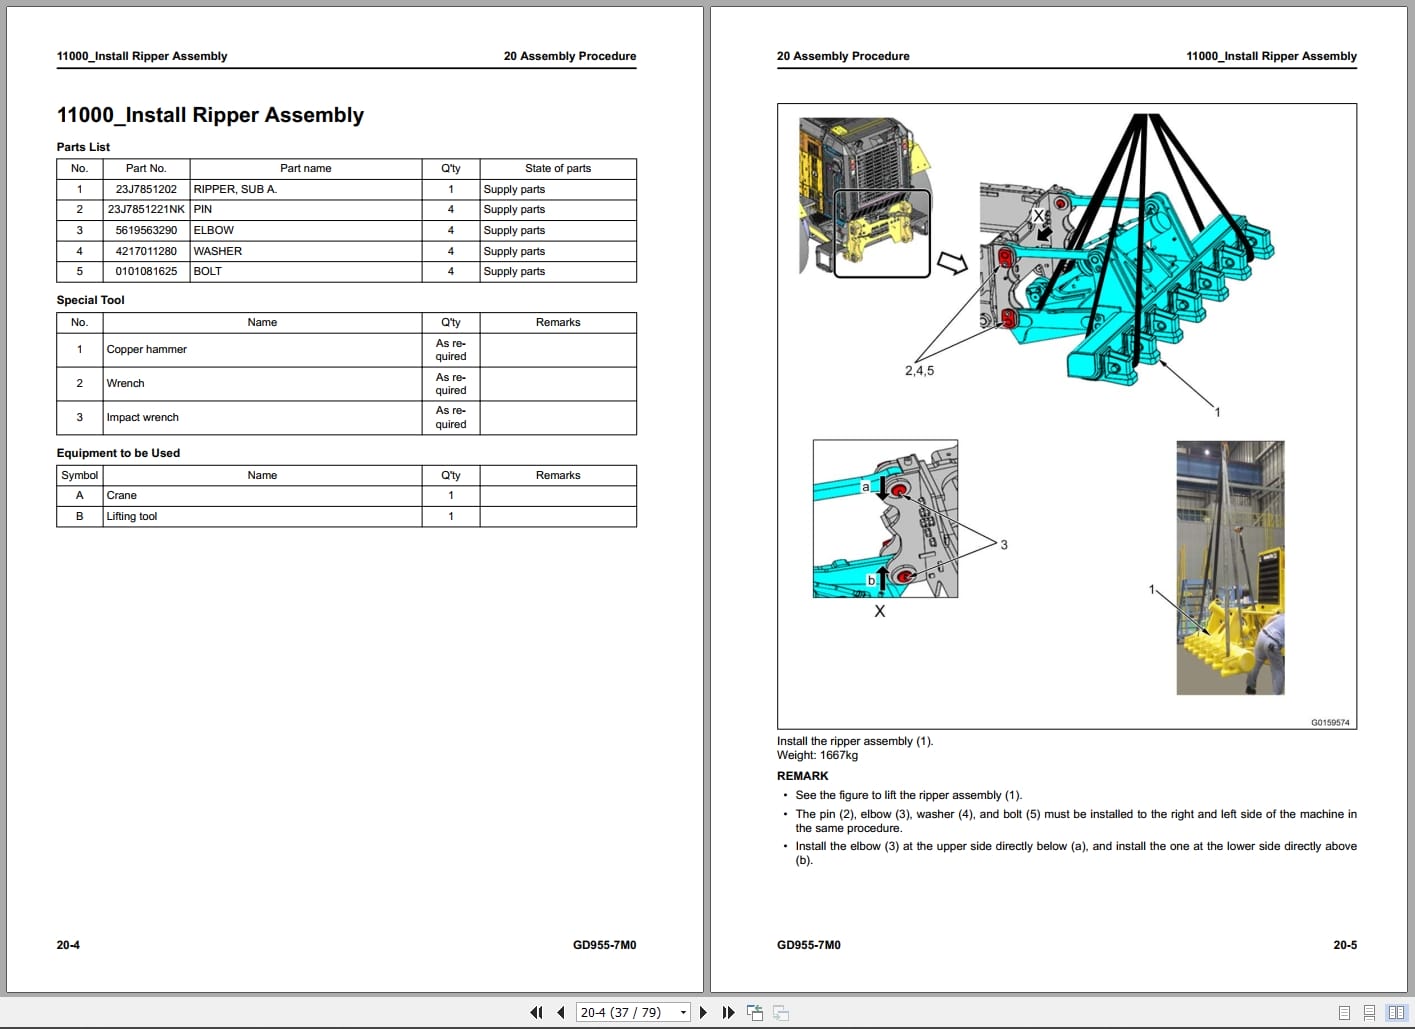Click the "2,4,5" callout label in the figure
Viewport: 1415px width, 1029px height.
click(919, 370)
